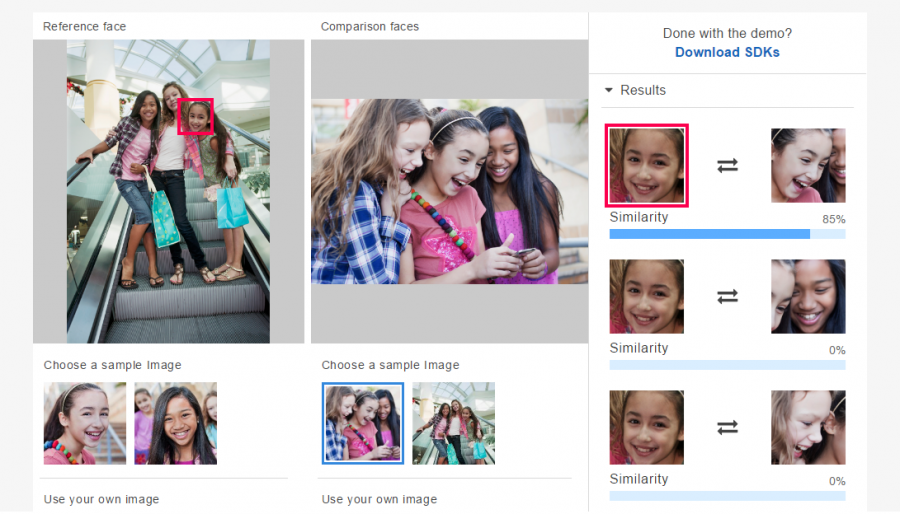Click the second result's 0% similarity bar

coord(727,365)
